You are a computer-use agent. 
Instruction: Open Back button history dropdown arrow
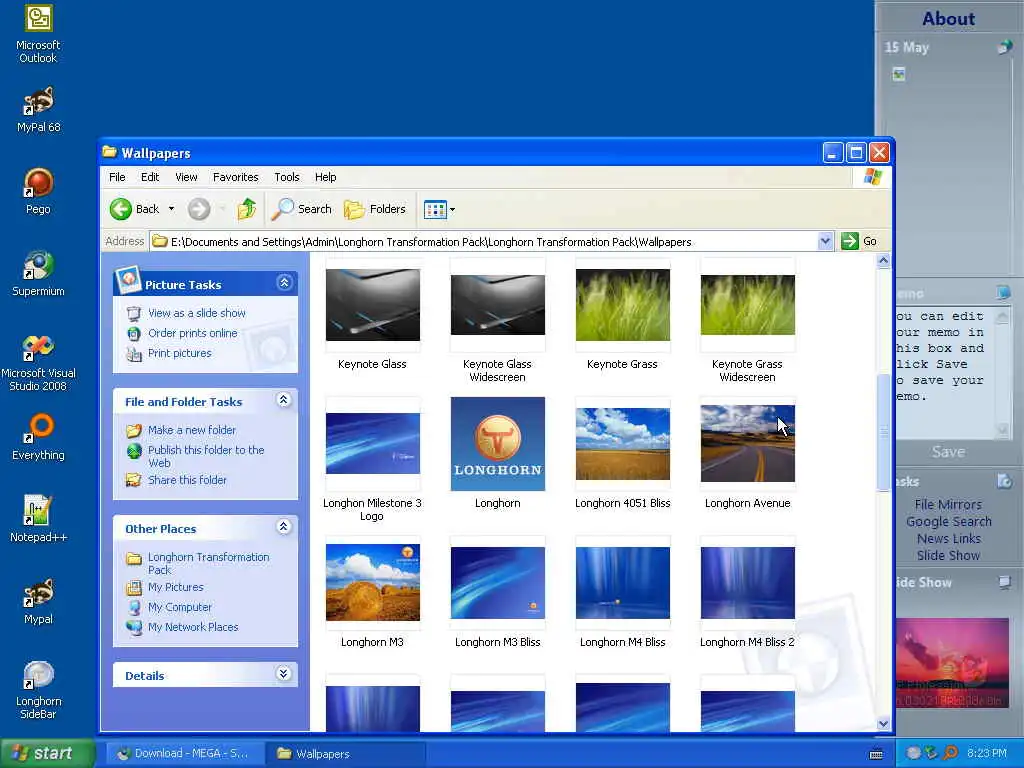coord(171,209)
